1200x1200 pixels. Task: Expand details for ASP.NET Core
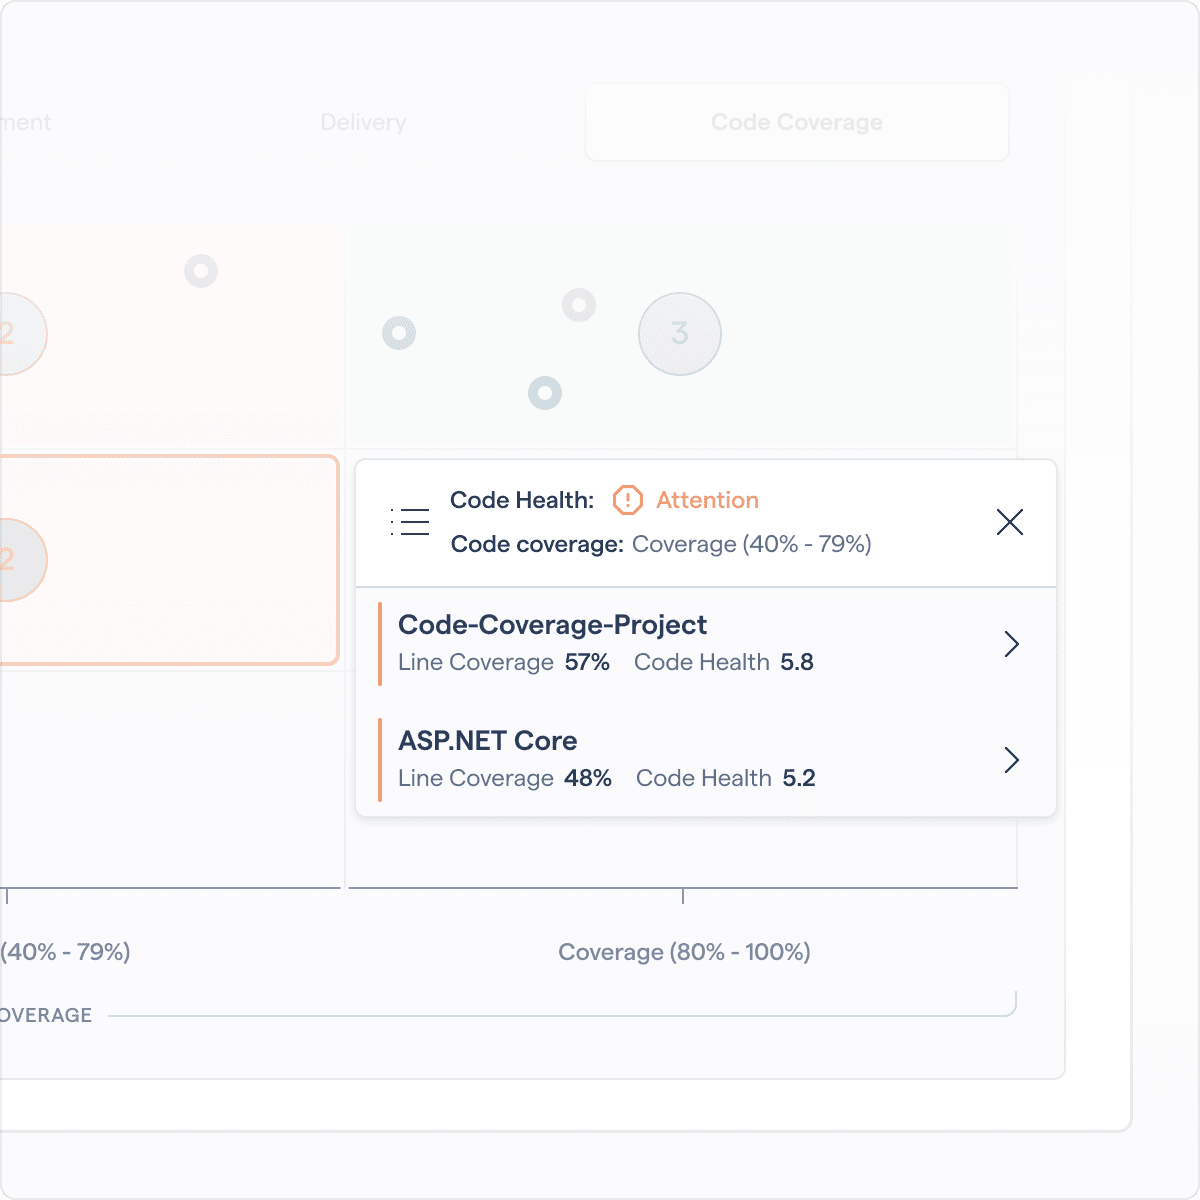tap(1011, 761)
